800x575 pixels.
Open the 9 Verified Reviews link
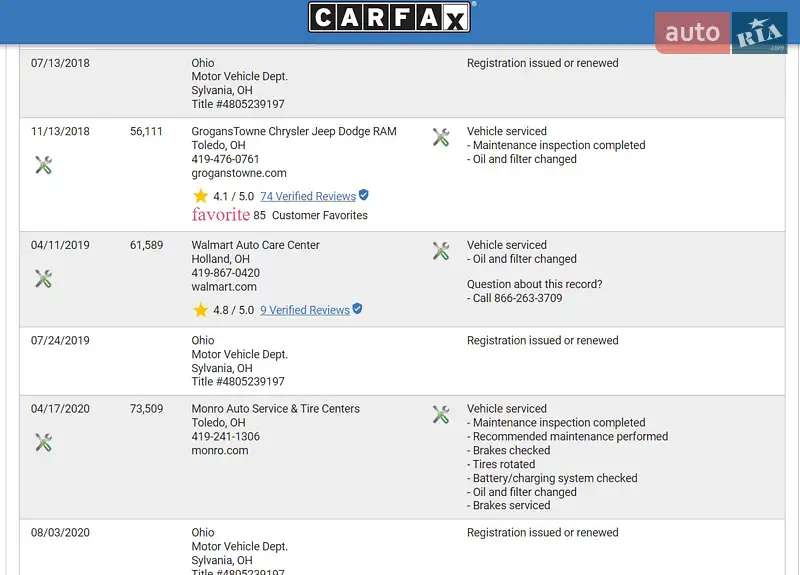pyautogui.click(x=305, y=310)
